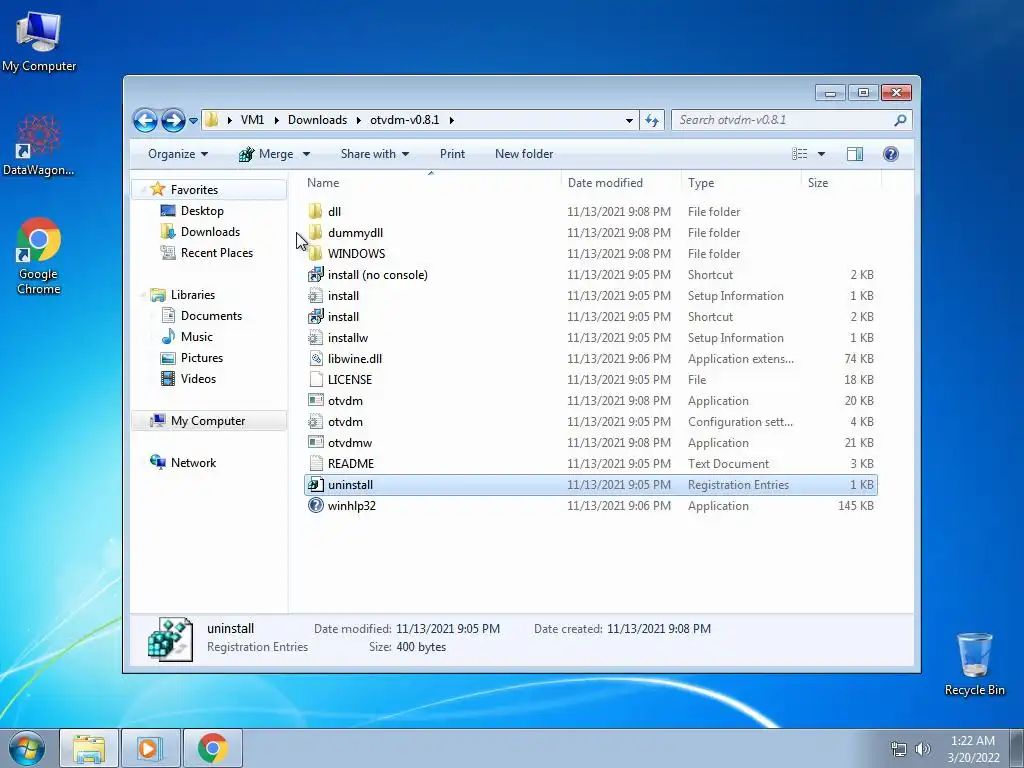Viewport: 1024px width, 768px height.
Task: Sort by the Type column header
Action: (x=741, y=183)
